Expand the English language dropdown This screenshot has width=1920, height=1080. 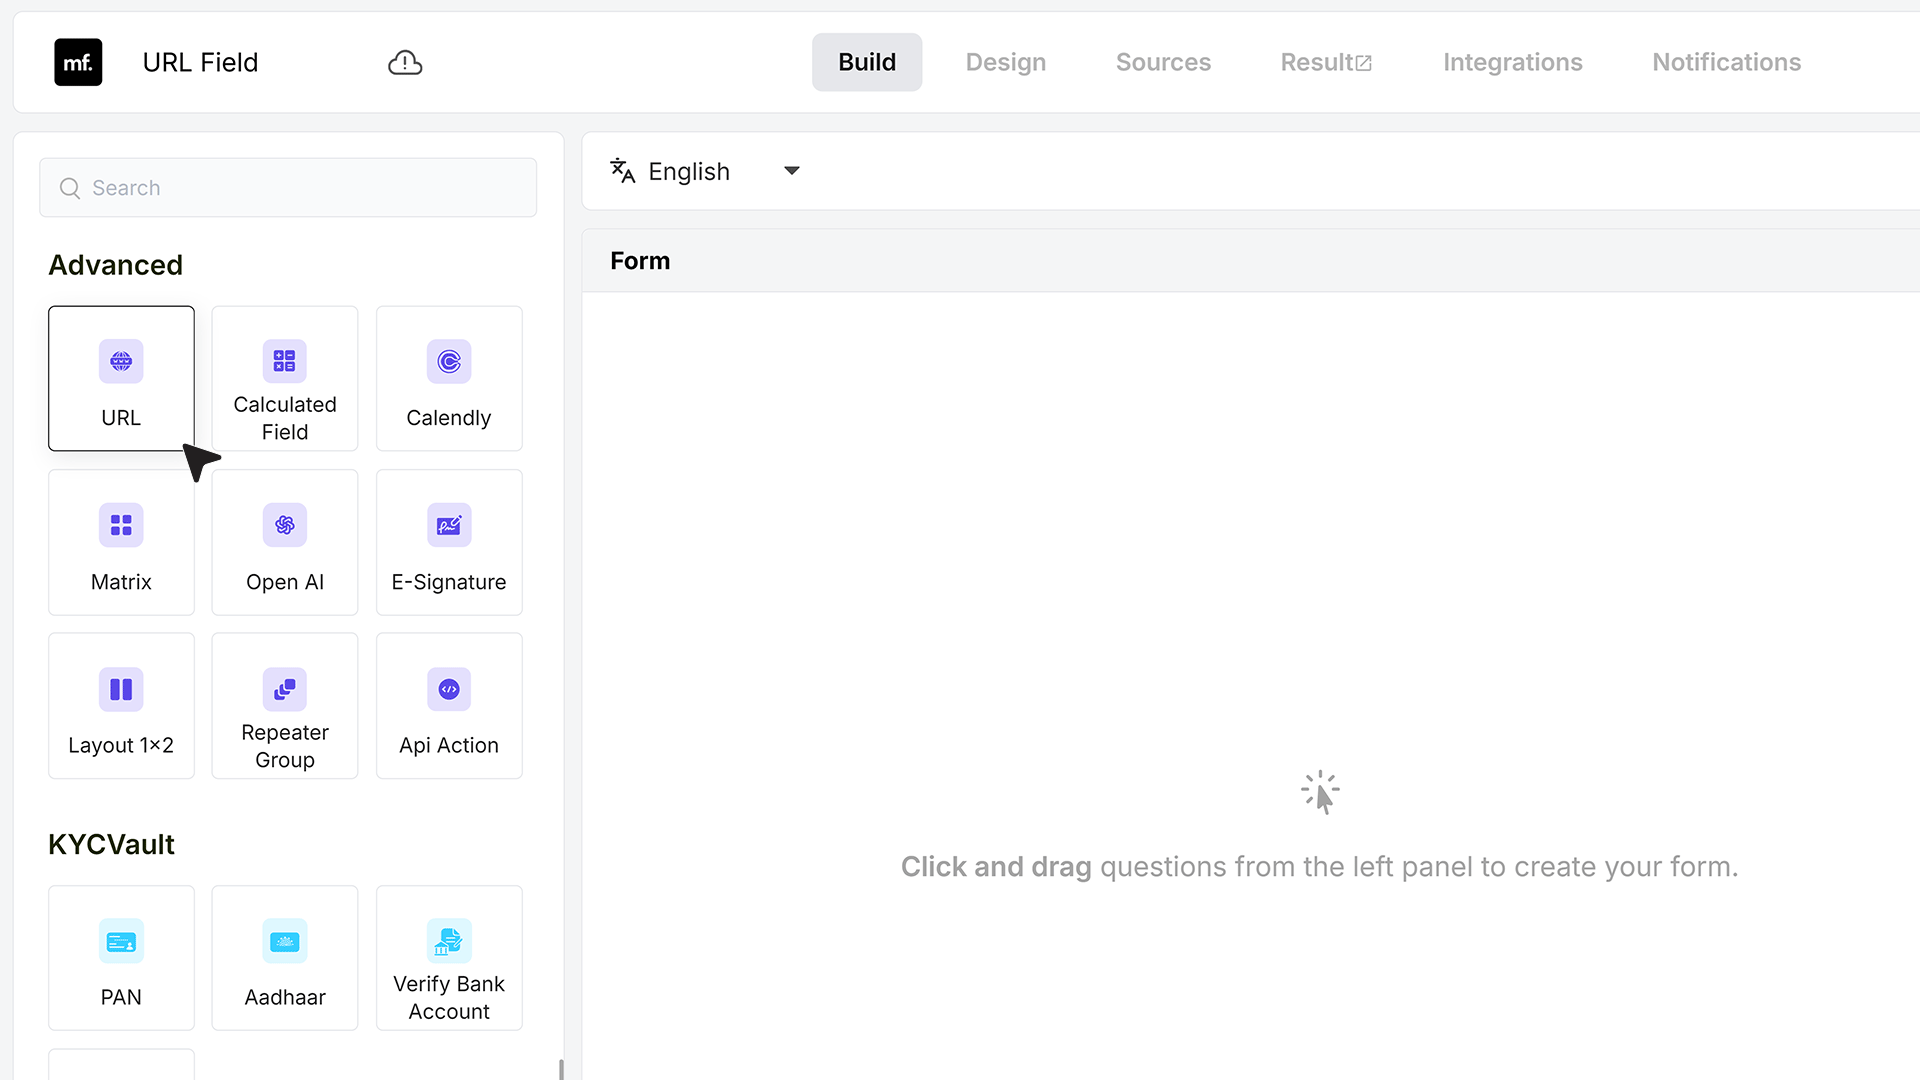pos(706,171)
